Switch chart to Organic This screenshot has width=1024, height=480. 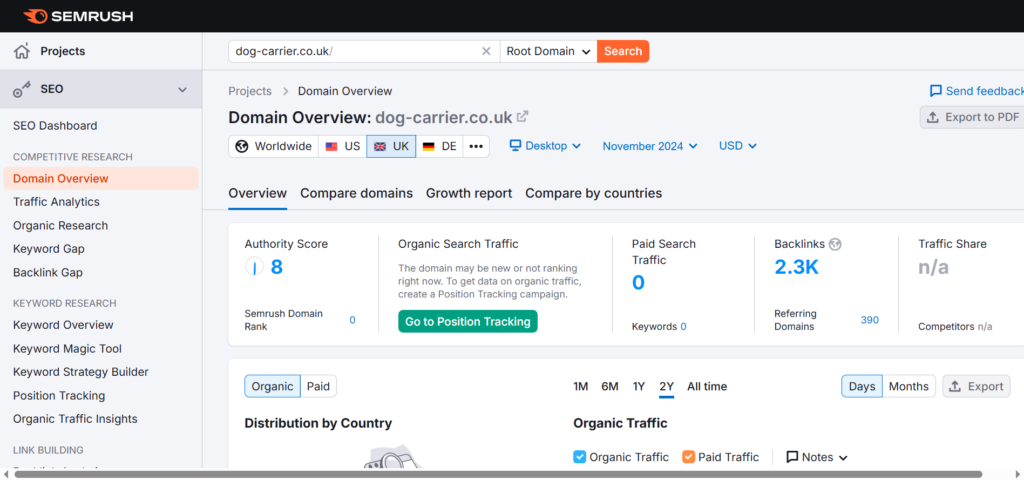click(272, 387)
